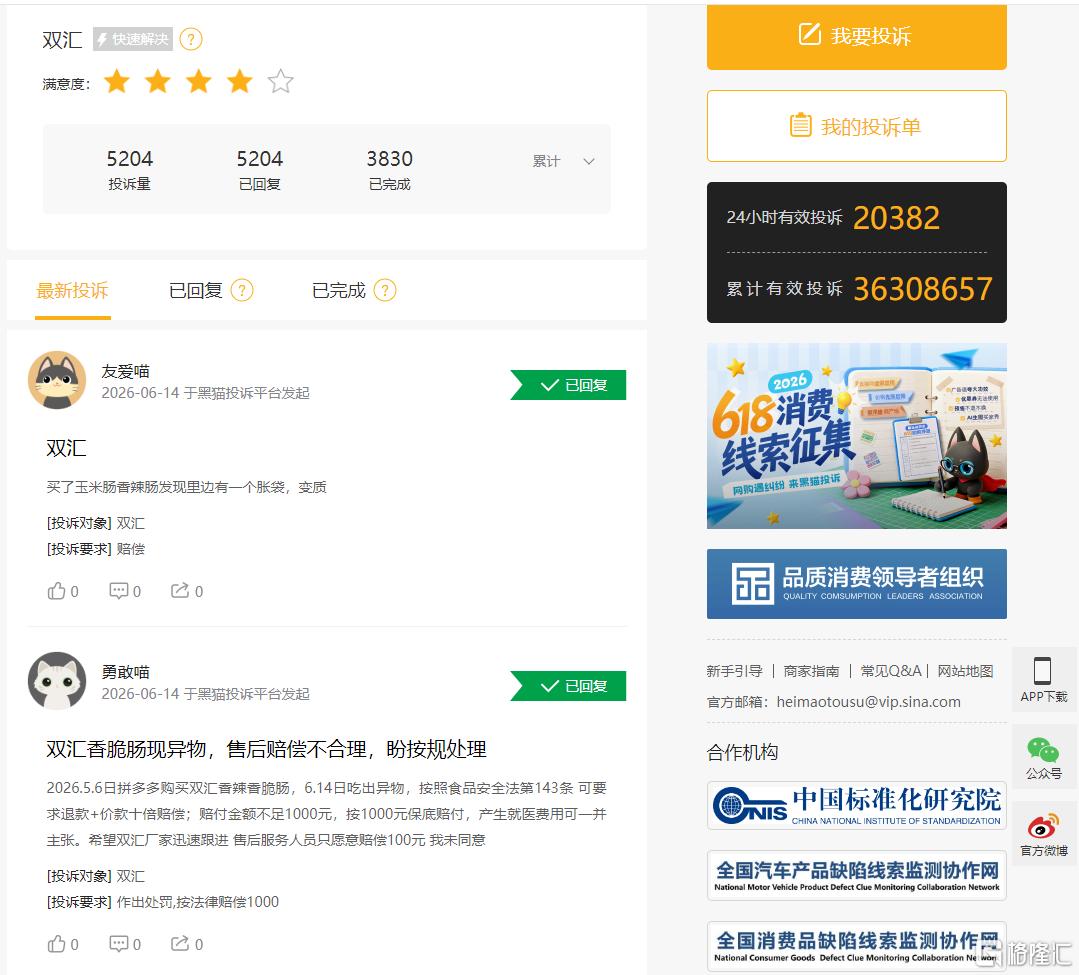Click help icon beside 已回复 tab
This screenshot has height=975, width=1079.
242,290
